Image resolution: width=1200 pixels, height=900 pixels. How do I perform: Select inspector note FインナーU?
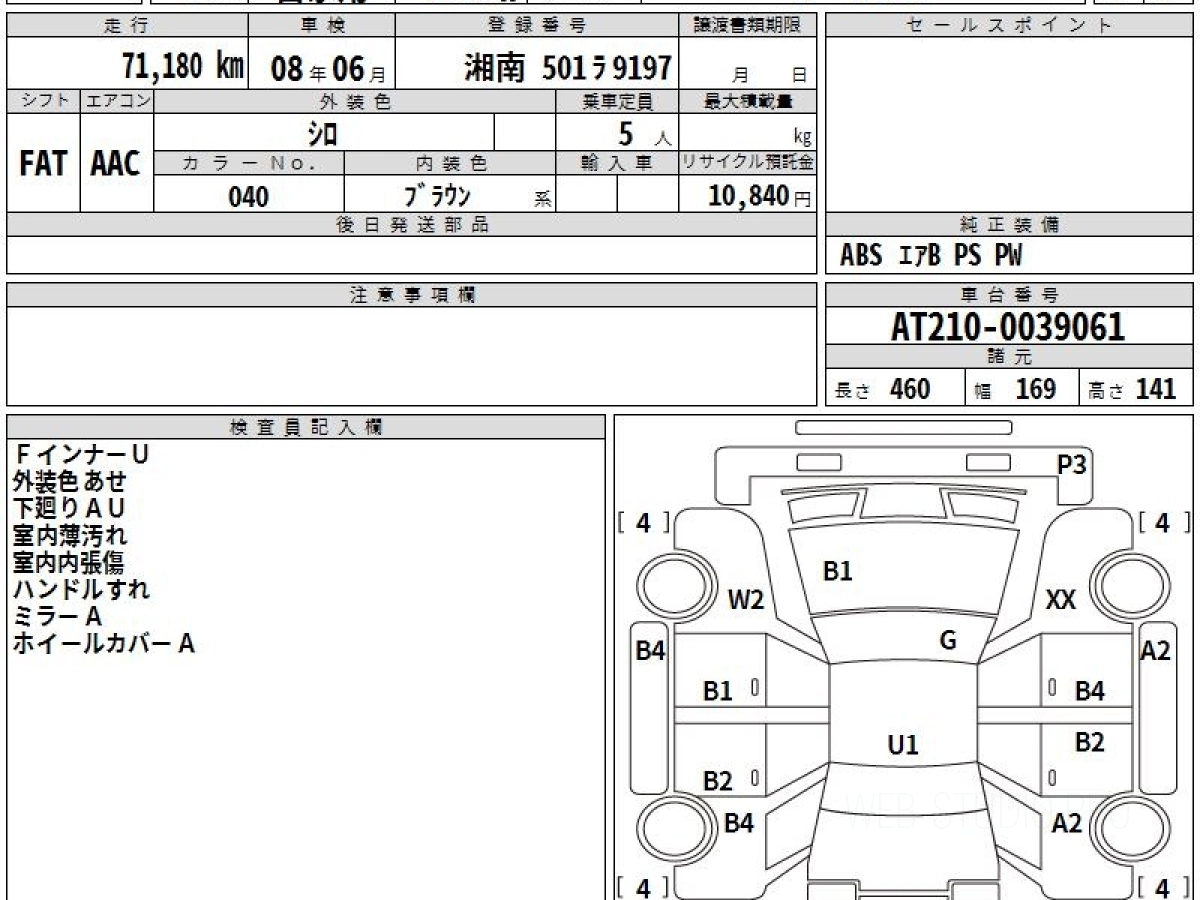tap(81, 455)
